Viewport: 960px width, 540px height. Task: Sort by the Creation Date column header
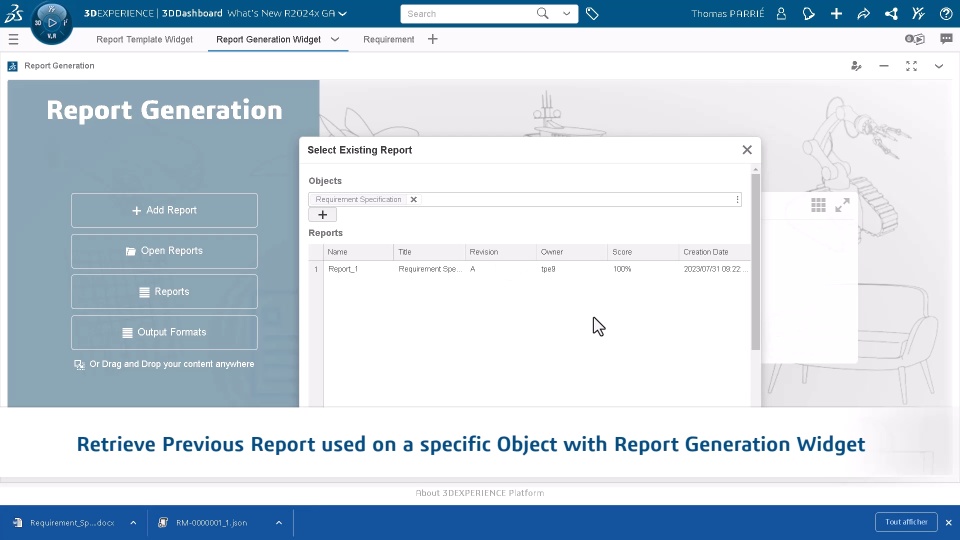[x=714, y=252]
